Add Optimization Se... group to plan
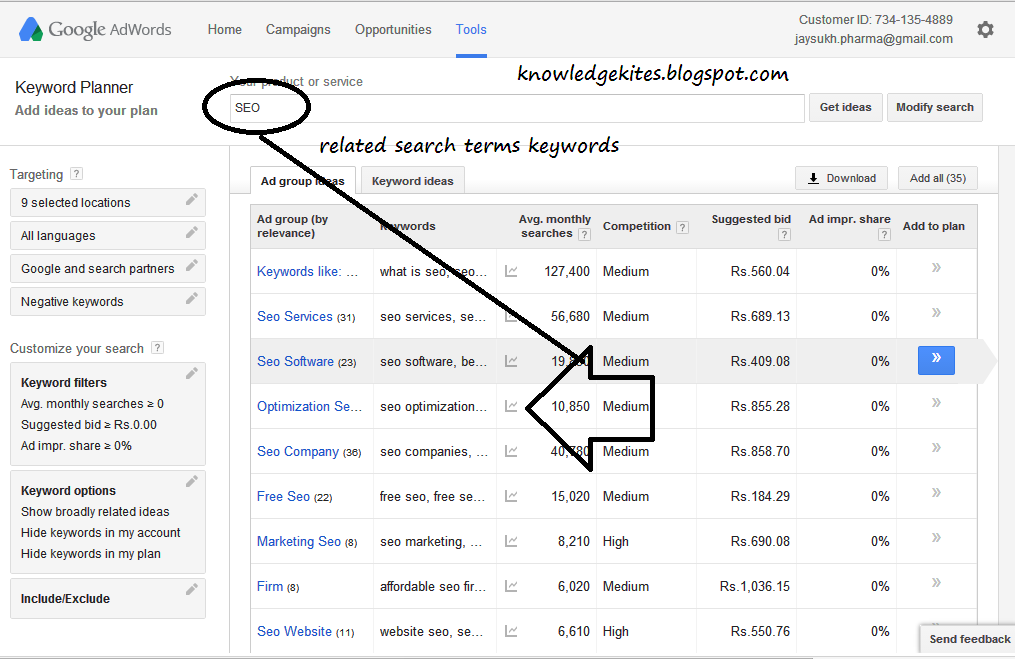Screen dimensions: 1015x659 [936, 403]
